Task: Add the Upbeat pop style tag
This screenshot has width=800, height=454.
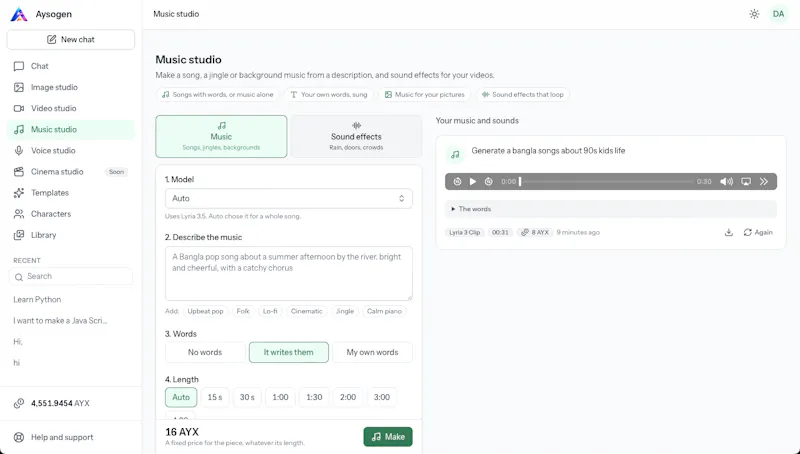Action: (x=205, y=311)
